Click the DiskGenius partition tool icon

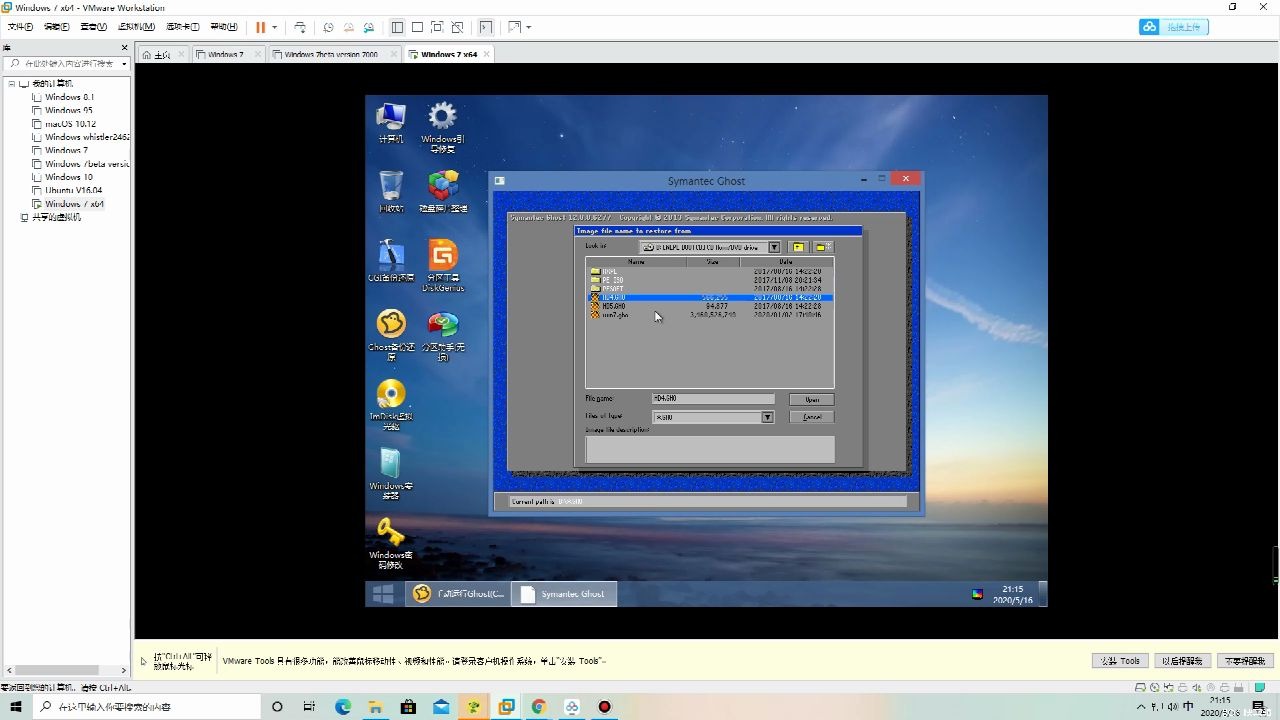[x=443, y=265]
